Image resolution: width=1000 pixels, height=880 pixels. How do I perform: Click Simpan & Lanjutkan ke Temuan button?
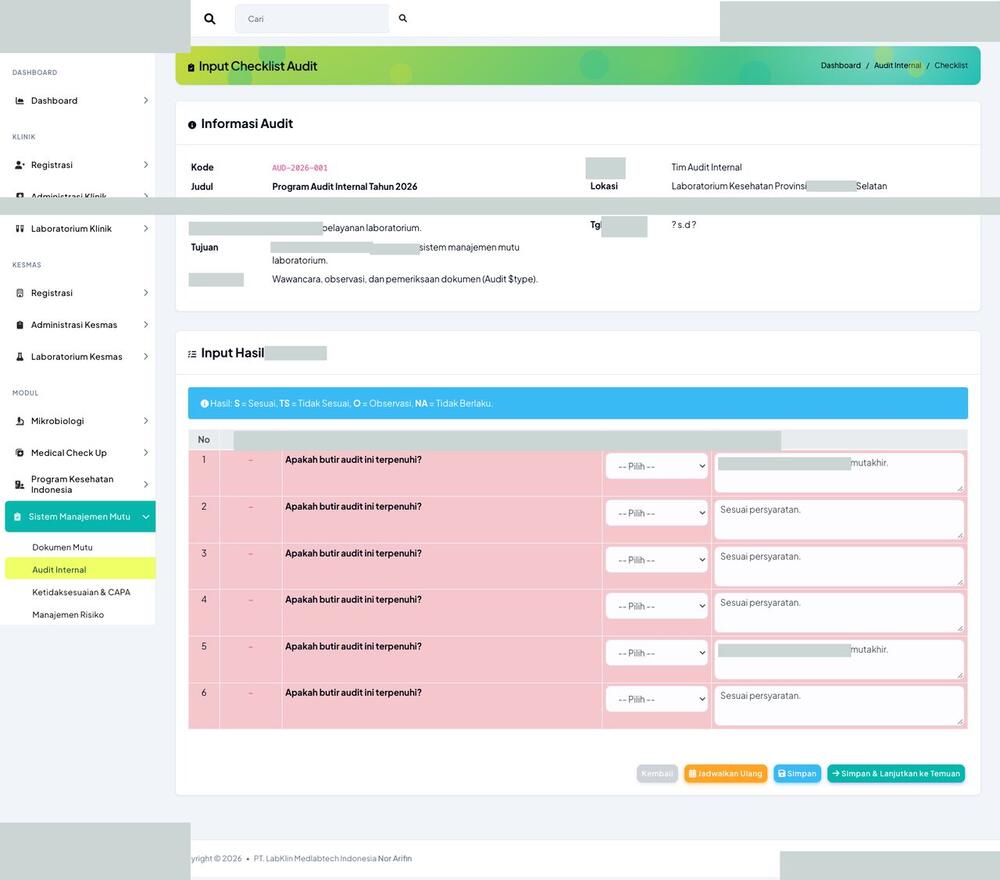(x=896, y=774)
